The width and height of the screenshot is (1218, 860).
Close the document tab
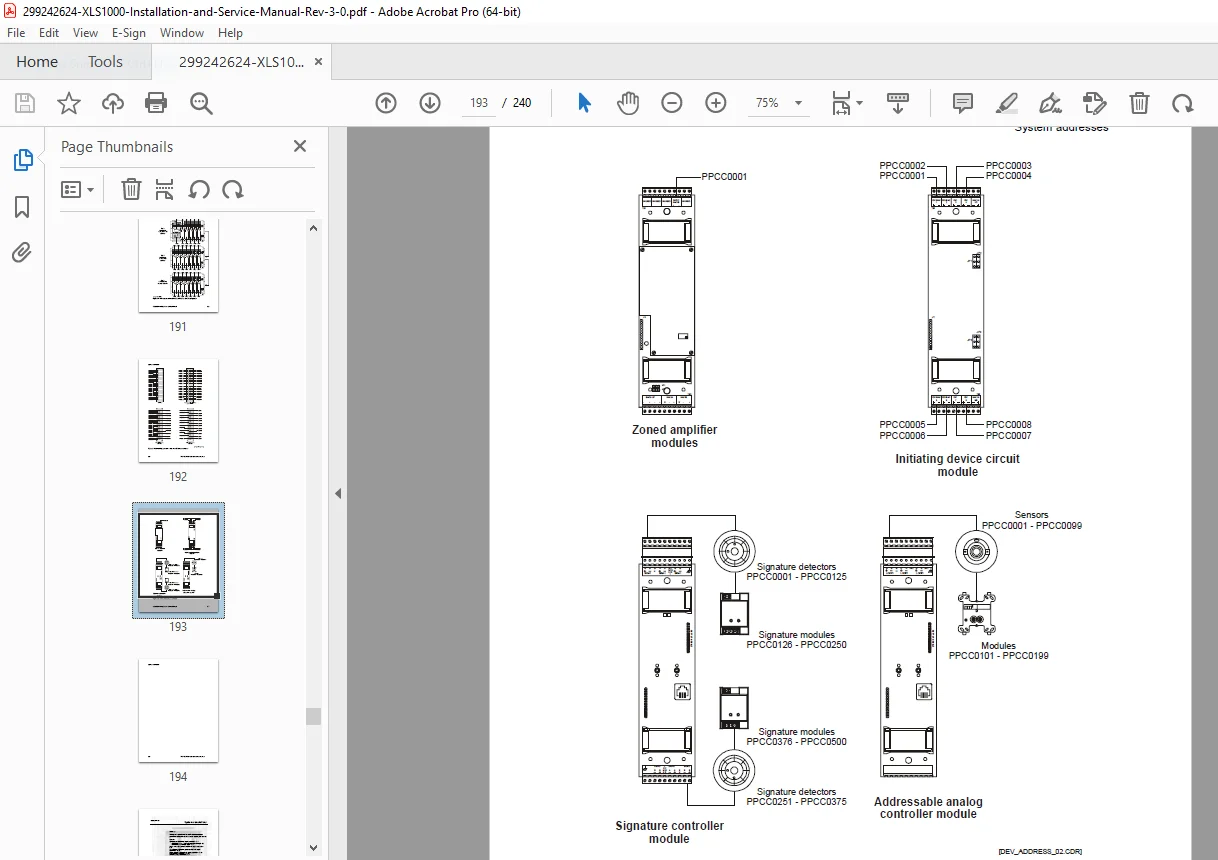(319, 62)
